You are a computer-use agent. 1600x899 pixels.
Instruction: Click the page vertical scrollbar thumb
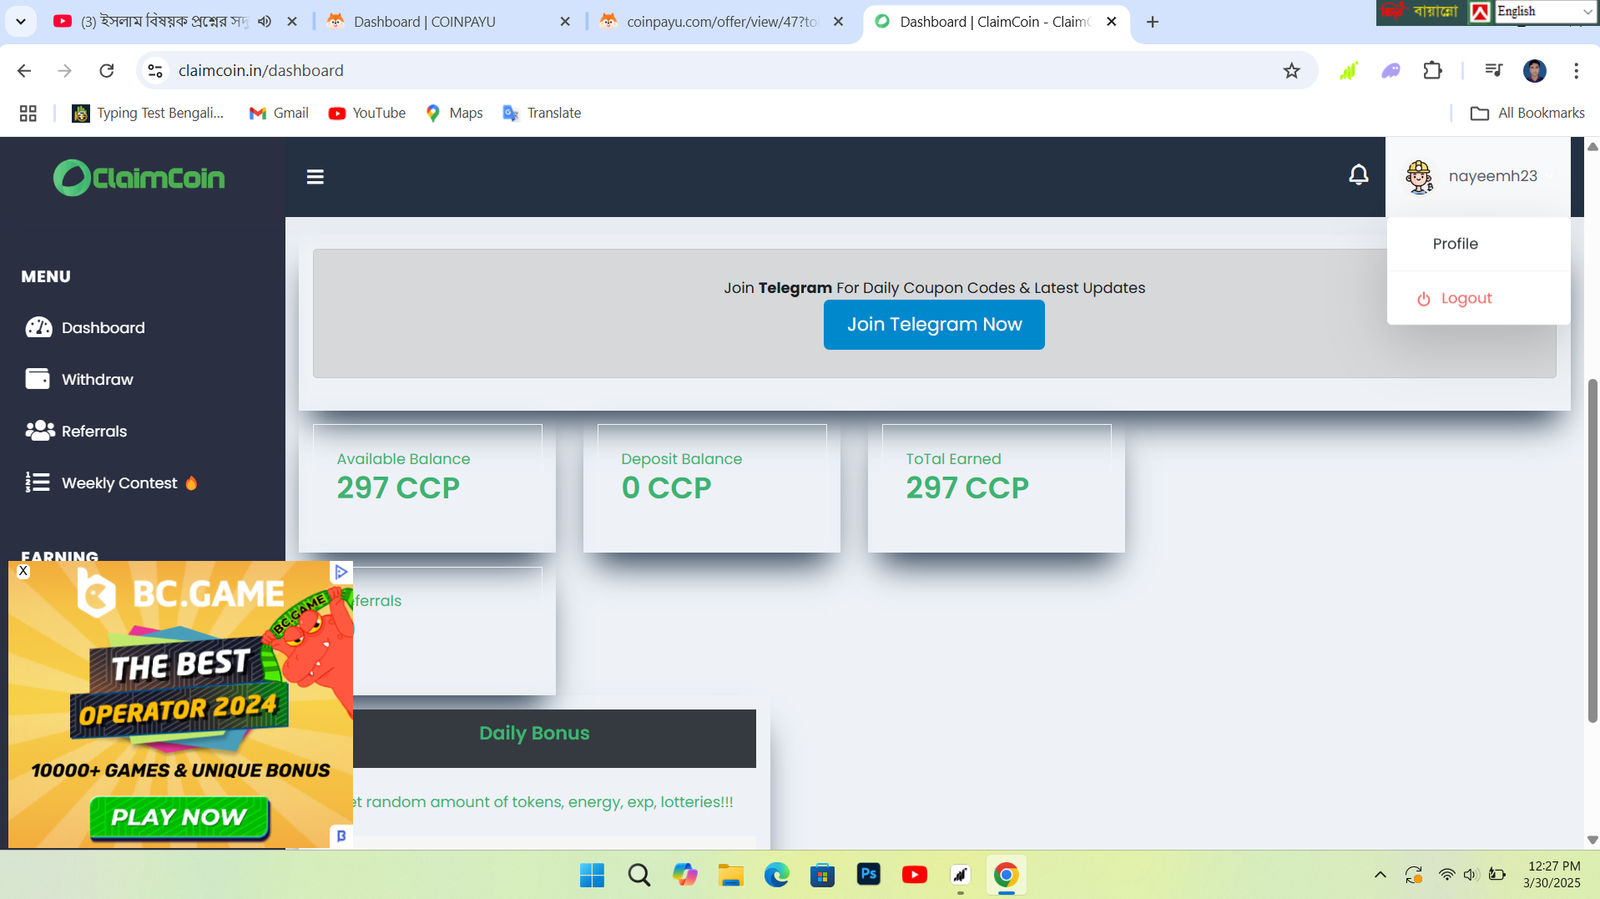tap(1592, 550)
